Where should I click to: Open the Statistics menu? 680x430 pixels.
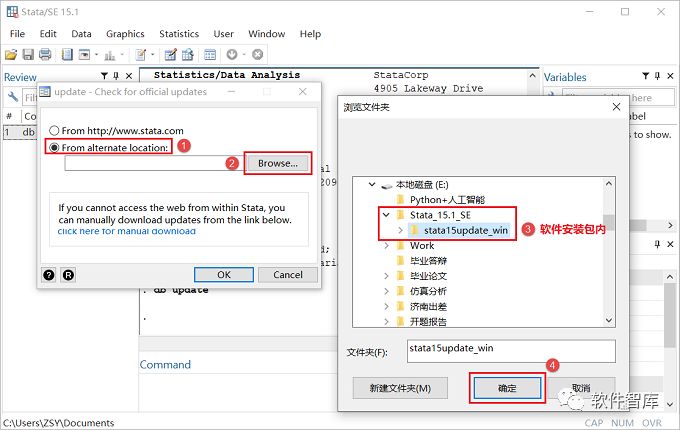[x=179, y=34]
